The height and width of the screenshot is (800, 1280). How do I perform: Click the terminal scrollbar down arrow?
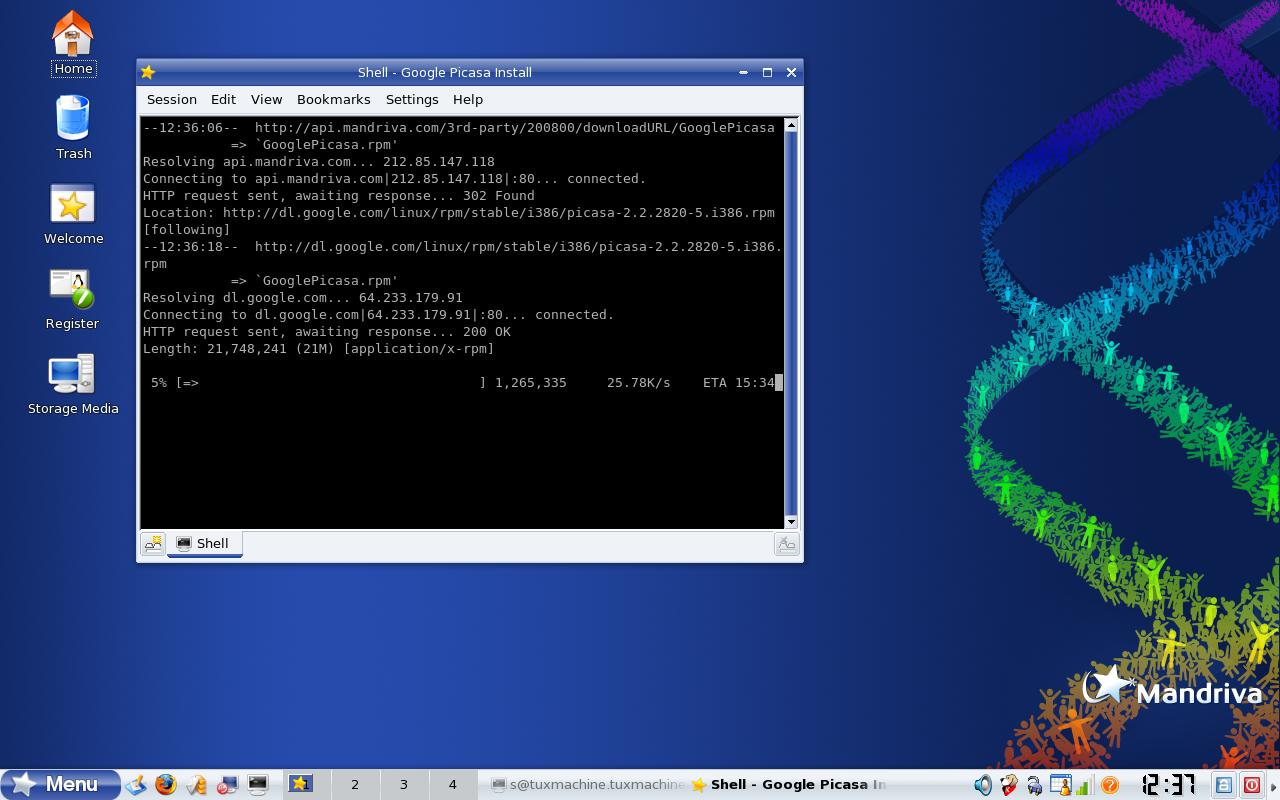point(791,521)
